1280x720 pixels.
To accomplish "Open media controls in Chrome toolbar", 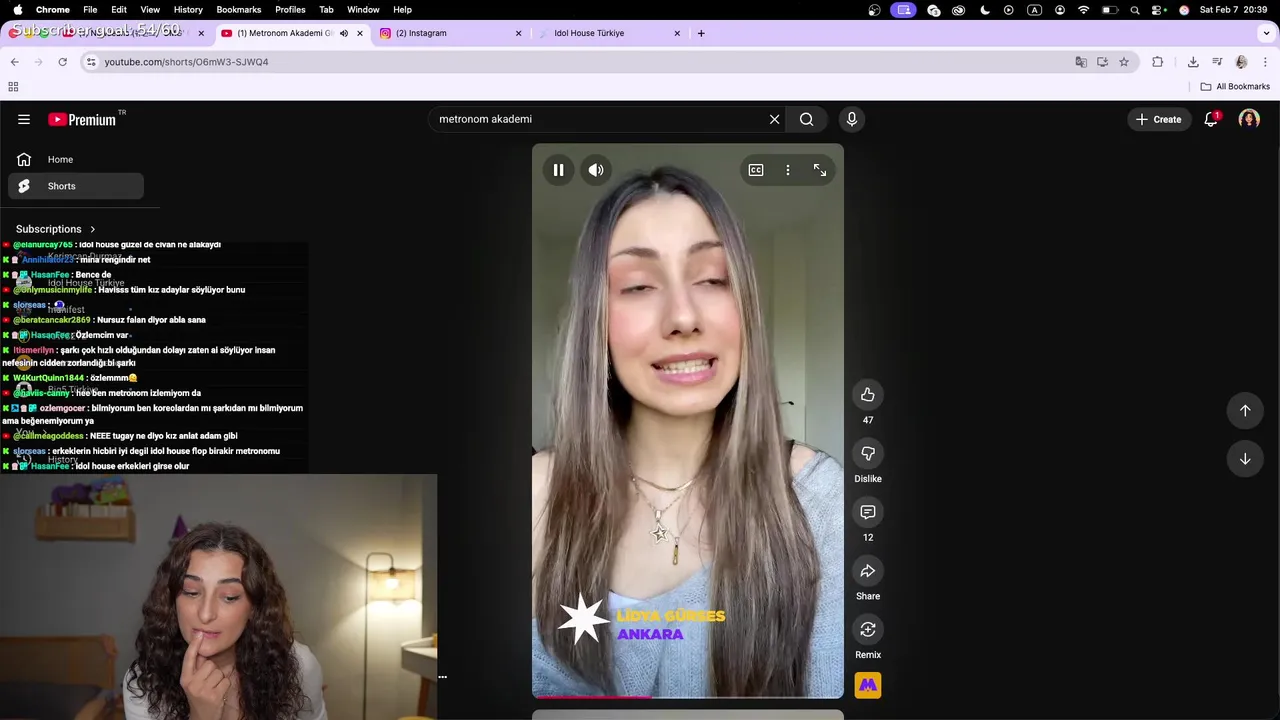I will [1217, 62].
